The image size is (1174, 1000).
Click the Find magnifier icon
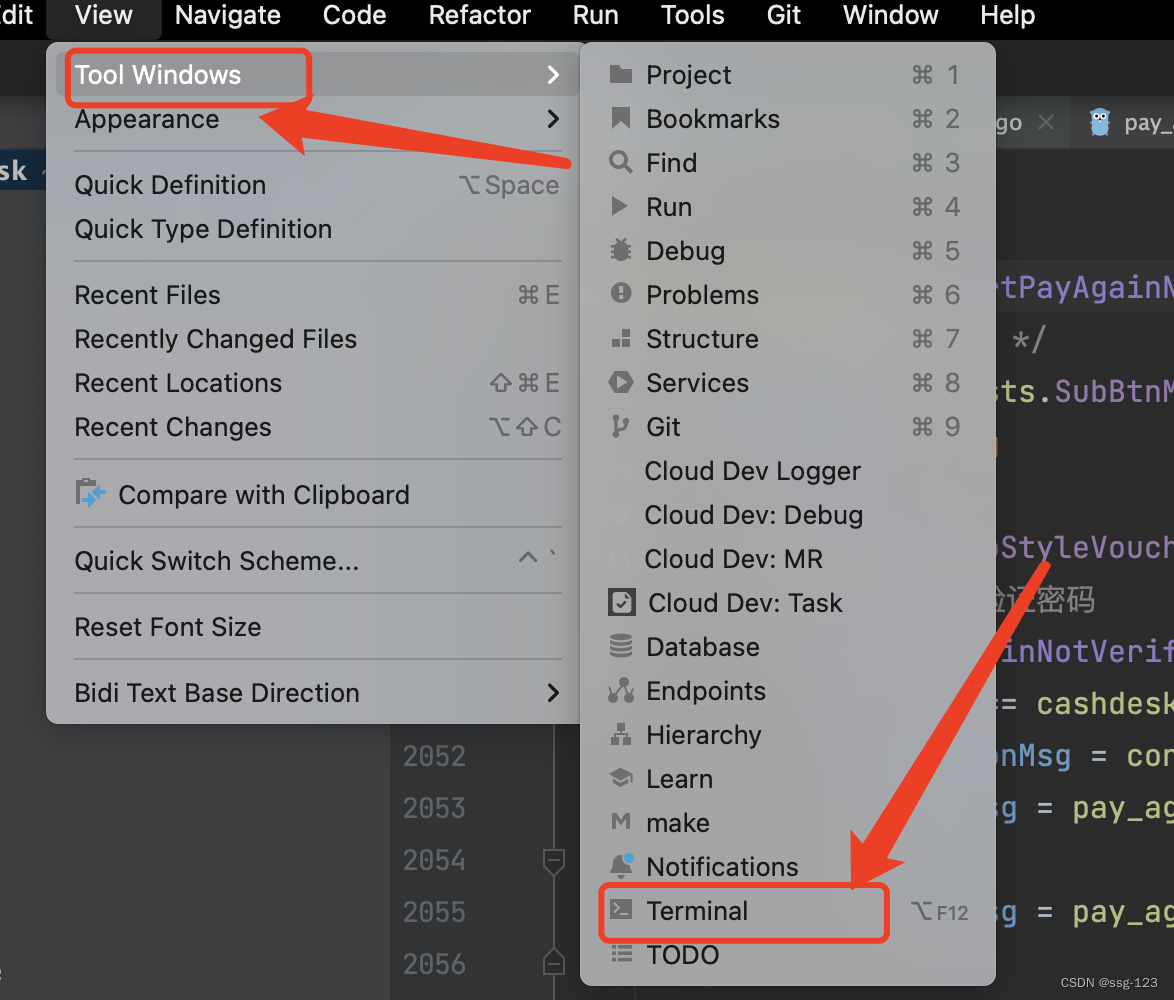tap(621, 162)
